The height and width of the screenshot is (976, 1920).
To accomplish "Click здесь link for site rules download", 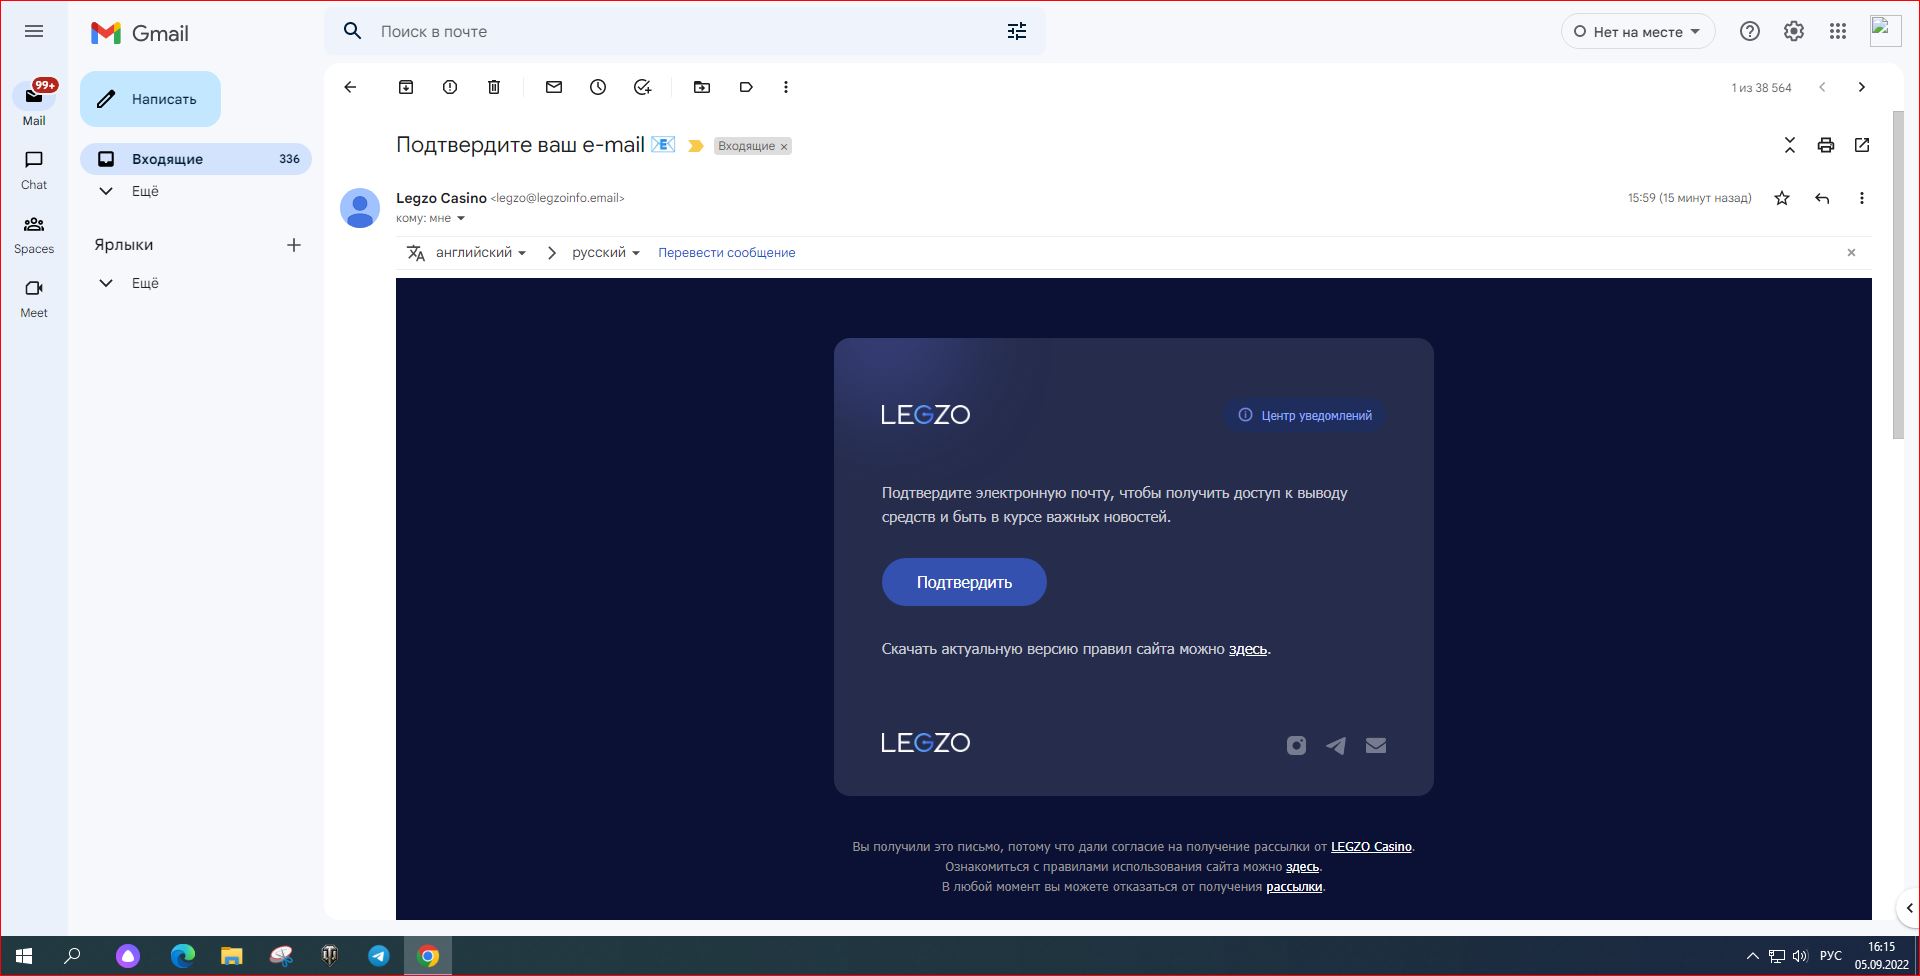I will (x=1248, y=649).
